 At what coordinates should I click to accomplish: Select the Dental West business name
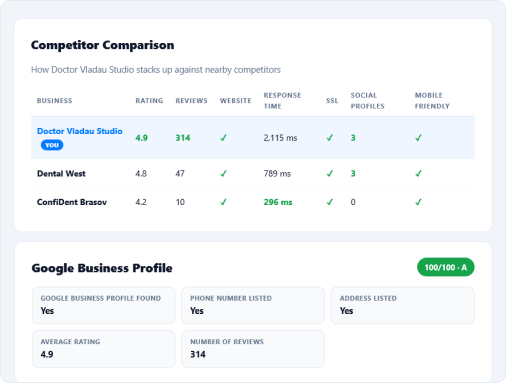click(x=61, y=174)
